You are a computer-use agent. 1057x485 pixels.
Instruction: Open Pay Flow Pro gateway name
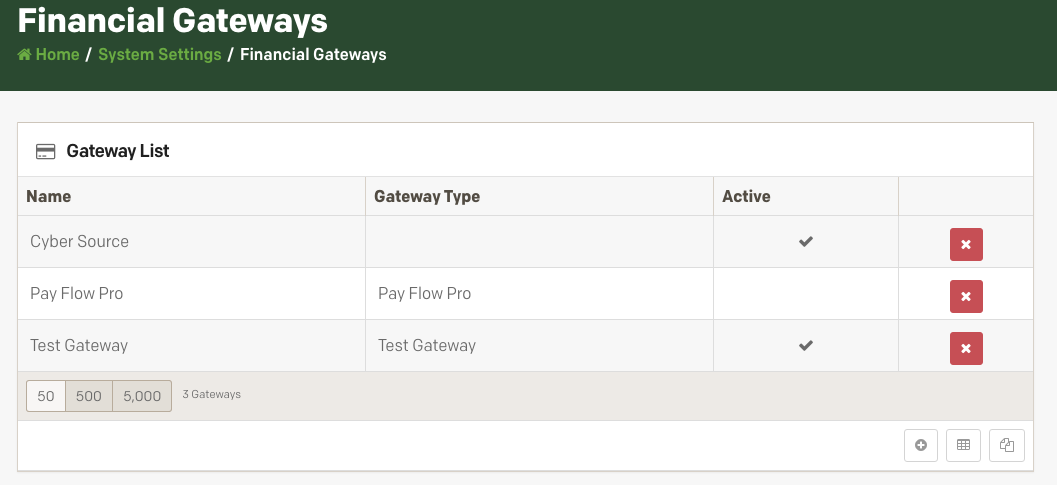pos(77,294)
